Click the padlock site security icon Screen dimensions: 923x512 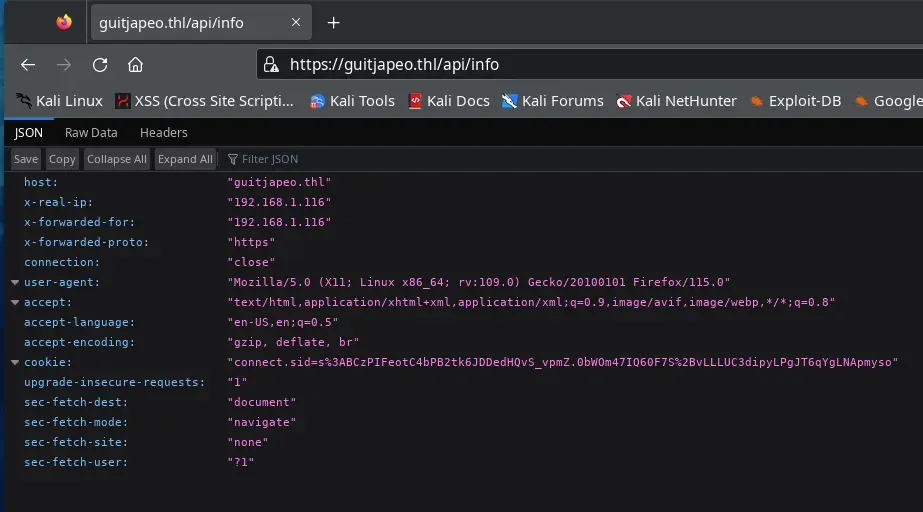271,64
